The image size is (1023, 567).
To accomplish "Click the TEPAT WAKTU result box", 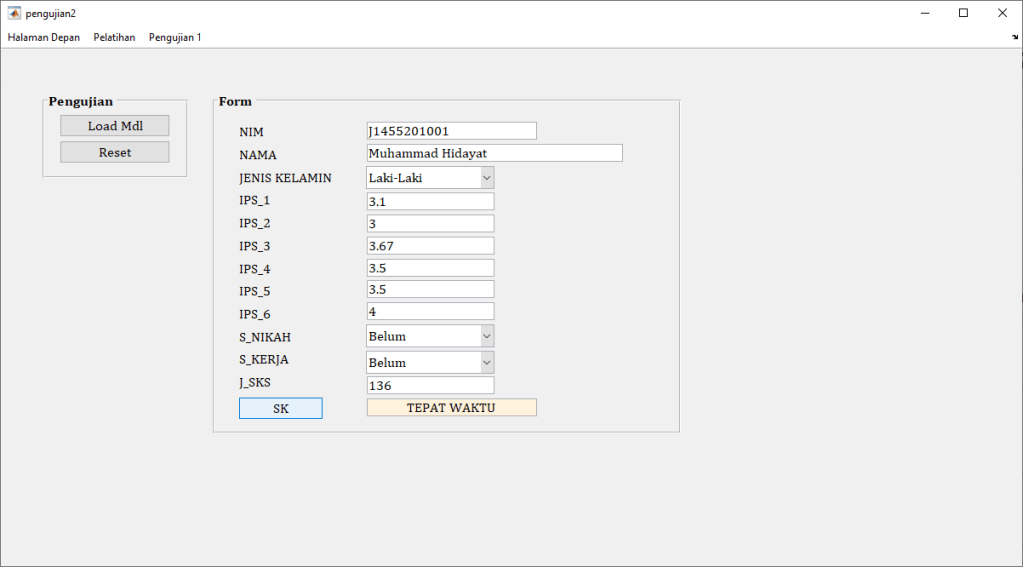I will tap(451, 408).
